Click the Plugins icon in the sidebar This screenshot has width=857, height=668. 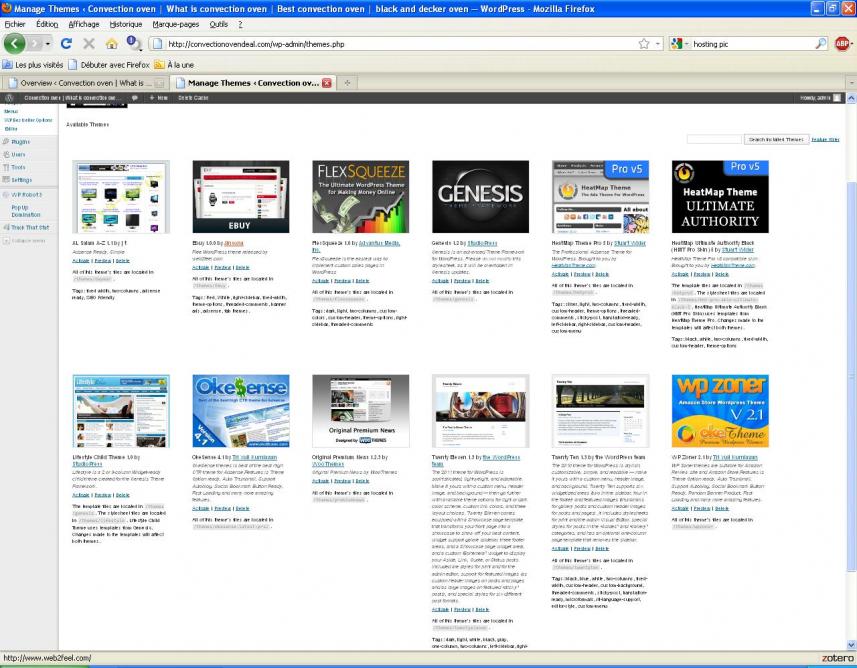click(6, 142)
